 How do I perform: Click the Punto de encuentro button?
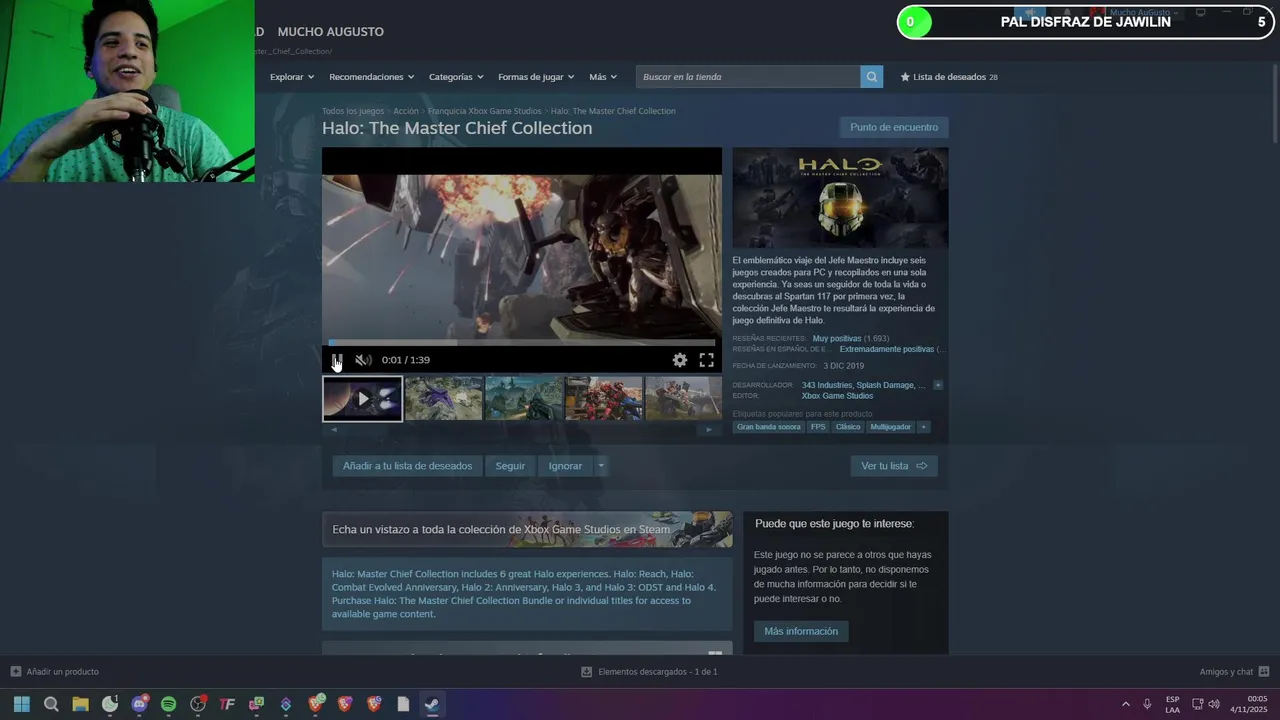coord(894,127)
